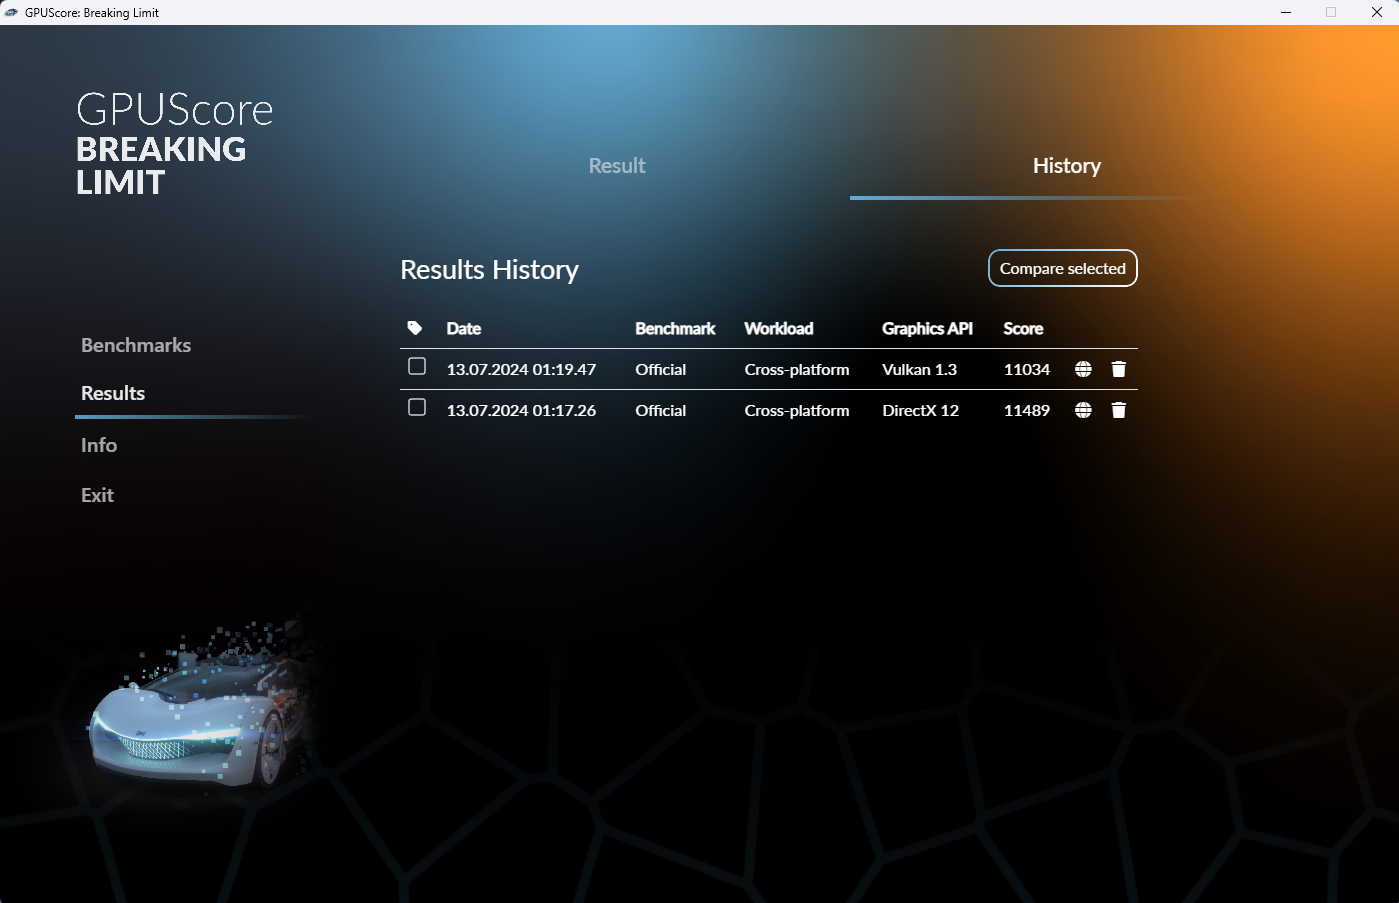This screenshot has height=903, width=1399.
Task: Click the Date column header
Action: [x=464, y=328]
